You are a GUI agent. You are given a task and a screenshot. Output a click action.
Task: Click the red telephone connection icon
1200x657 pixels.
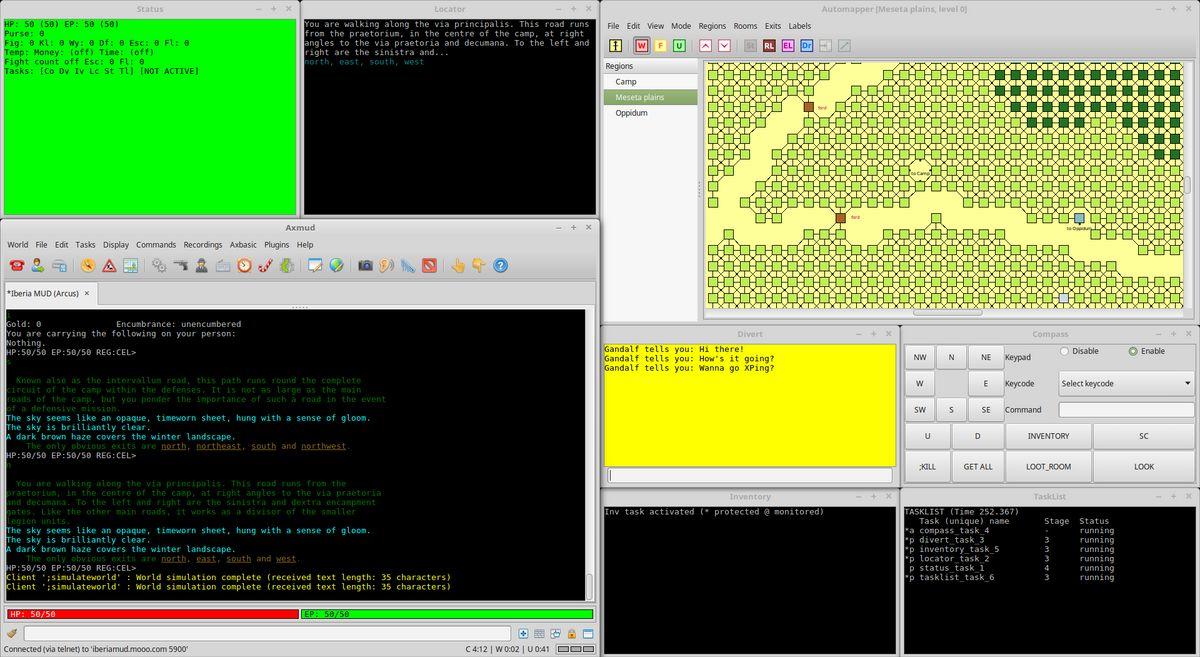17,265
